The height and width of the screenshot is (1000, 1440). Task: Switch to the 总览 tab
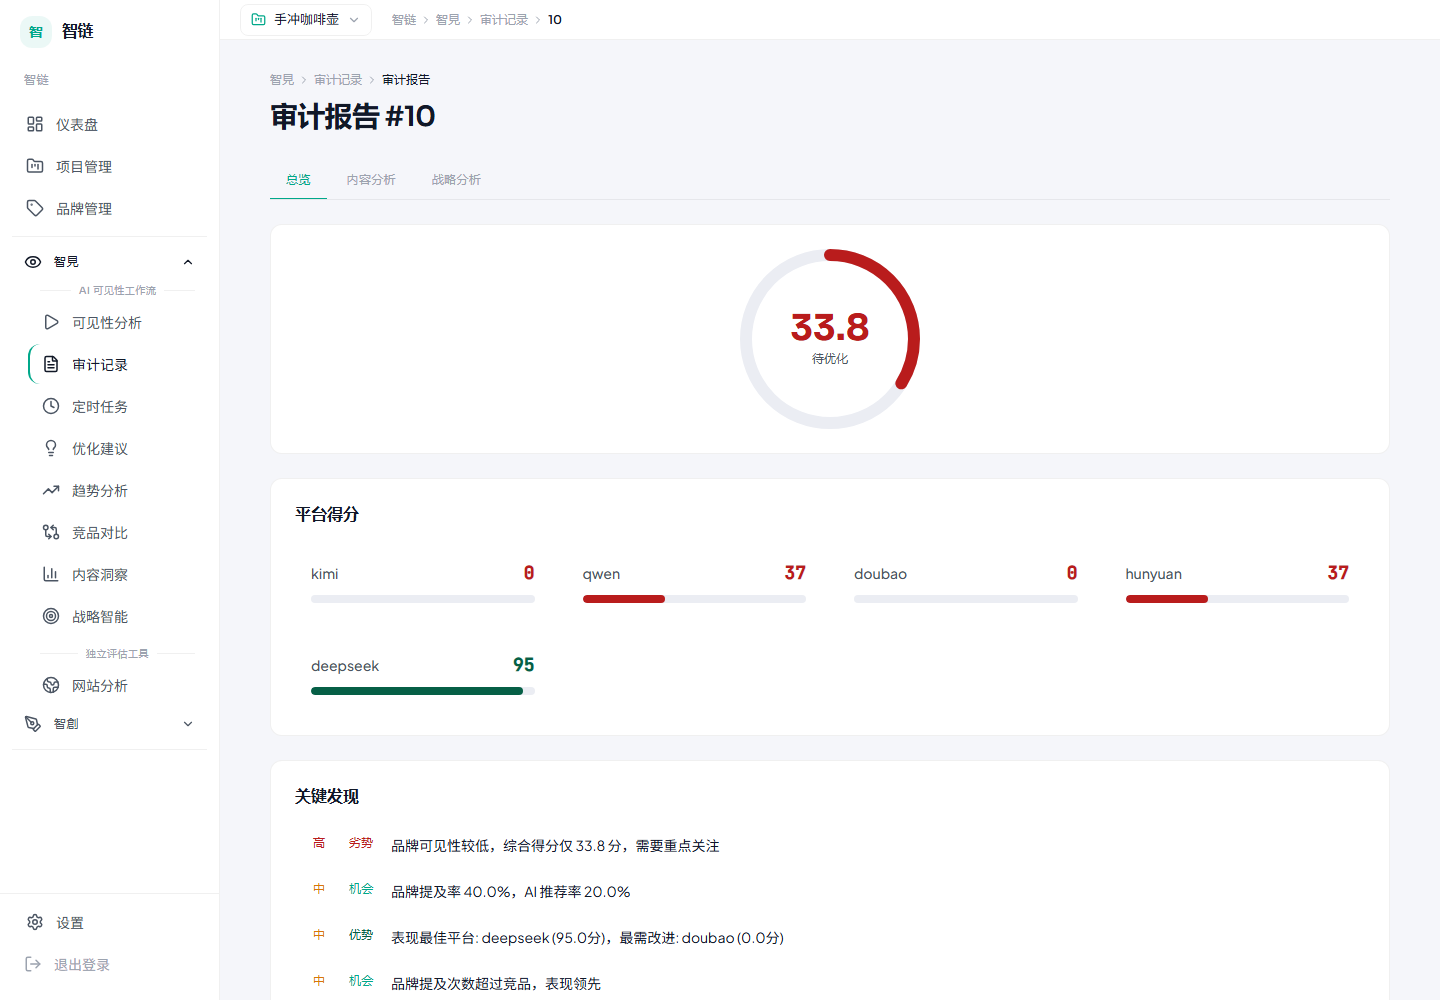[x=298, y=180]
